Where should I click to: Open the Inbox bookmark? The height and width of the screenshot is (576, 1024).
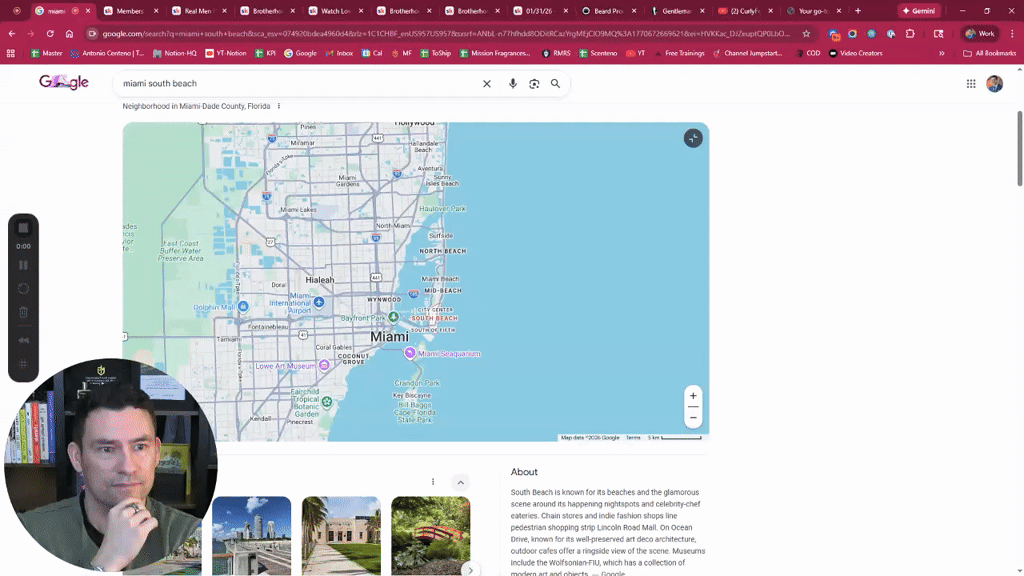point(339,54)
